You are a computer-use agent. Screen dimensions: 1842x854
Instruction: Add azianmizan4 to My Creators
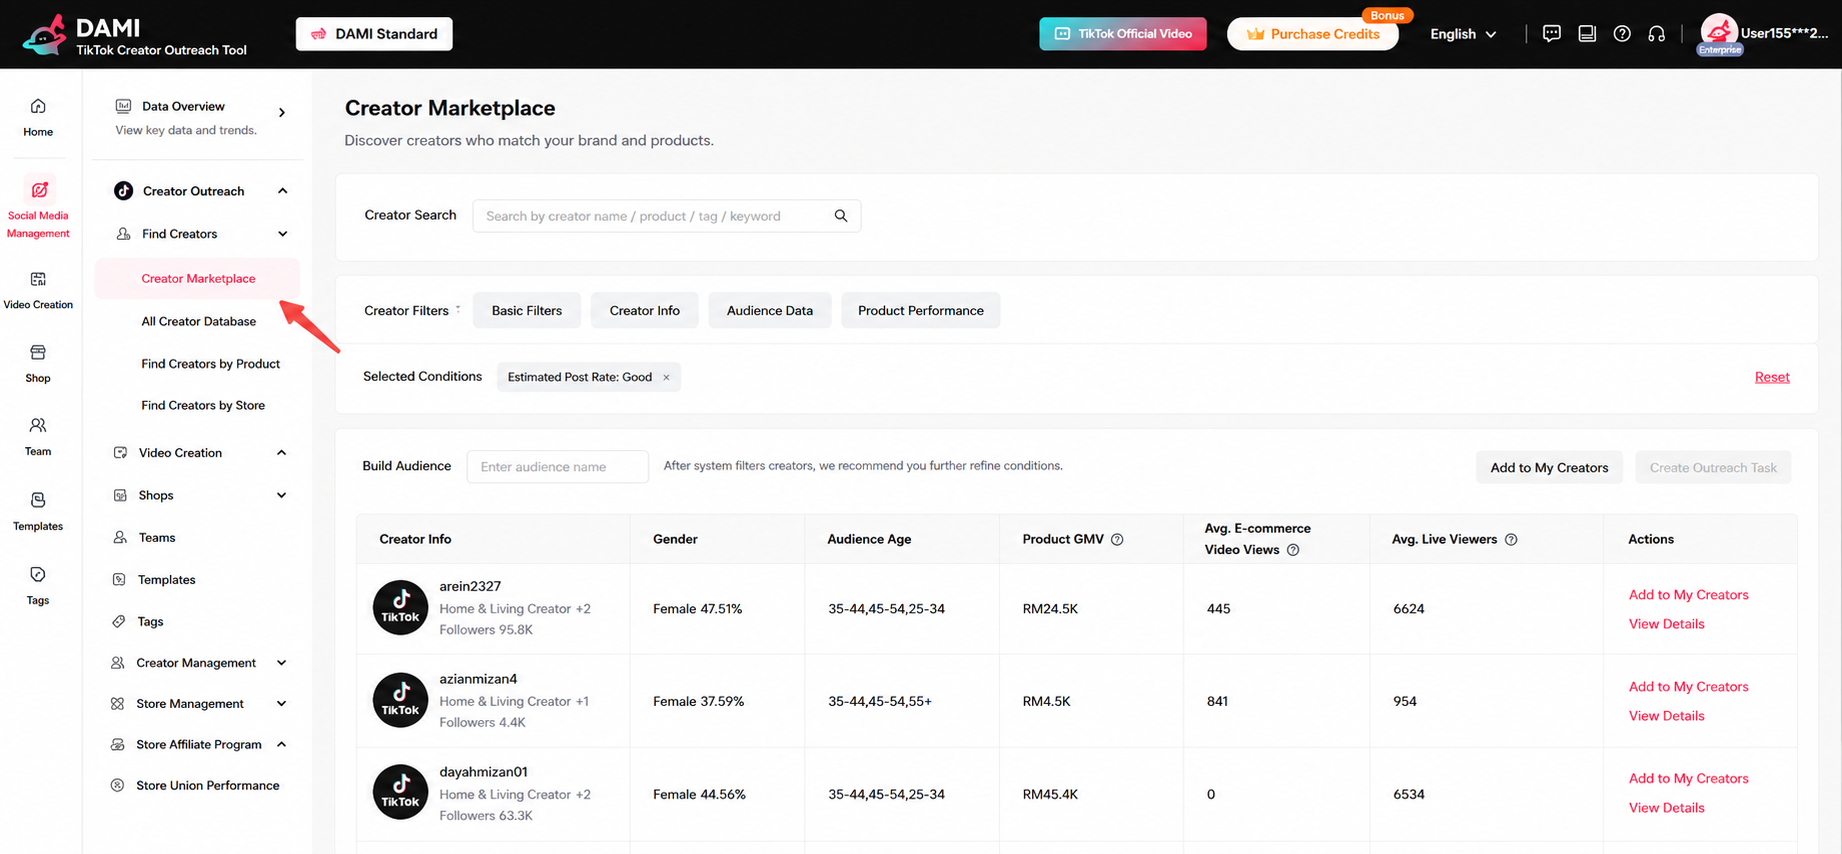(1688, 686)
